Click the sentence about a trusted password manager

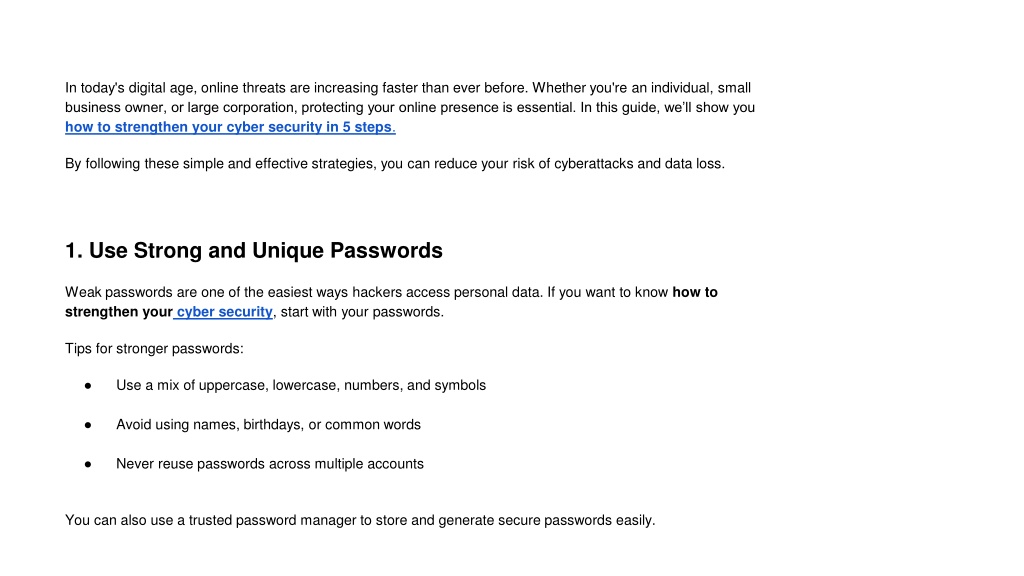(360, 520)
